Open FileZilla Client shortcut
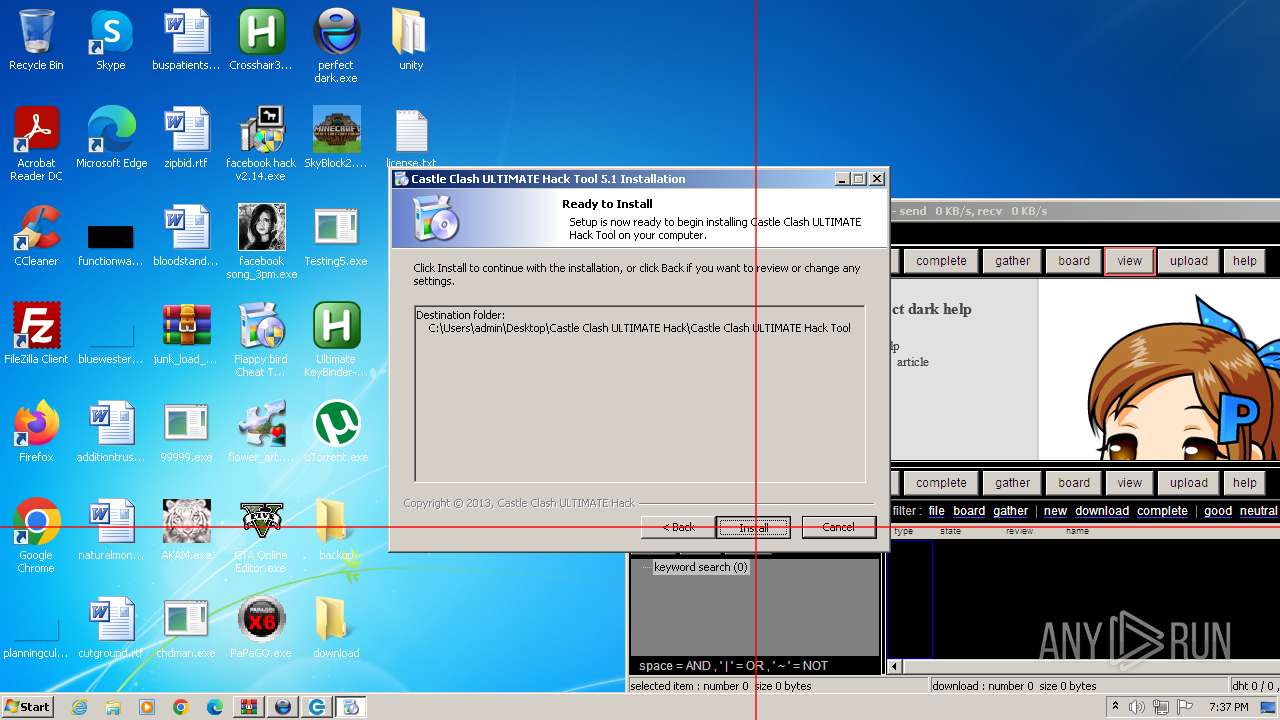 tap(36, 334)
